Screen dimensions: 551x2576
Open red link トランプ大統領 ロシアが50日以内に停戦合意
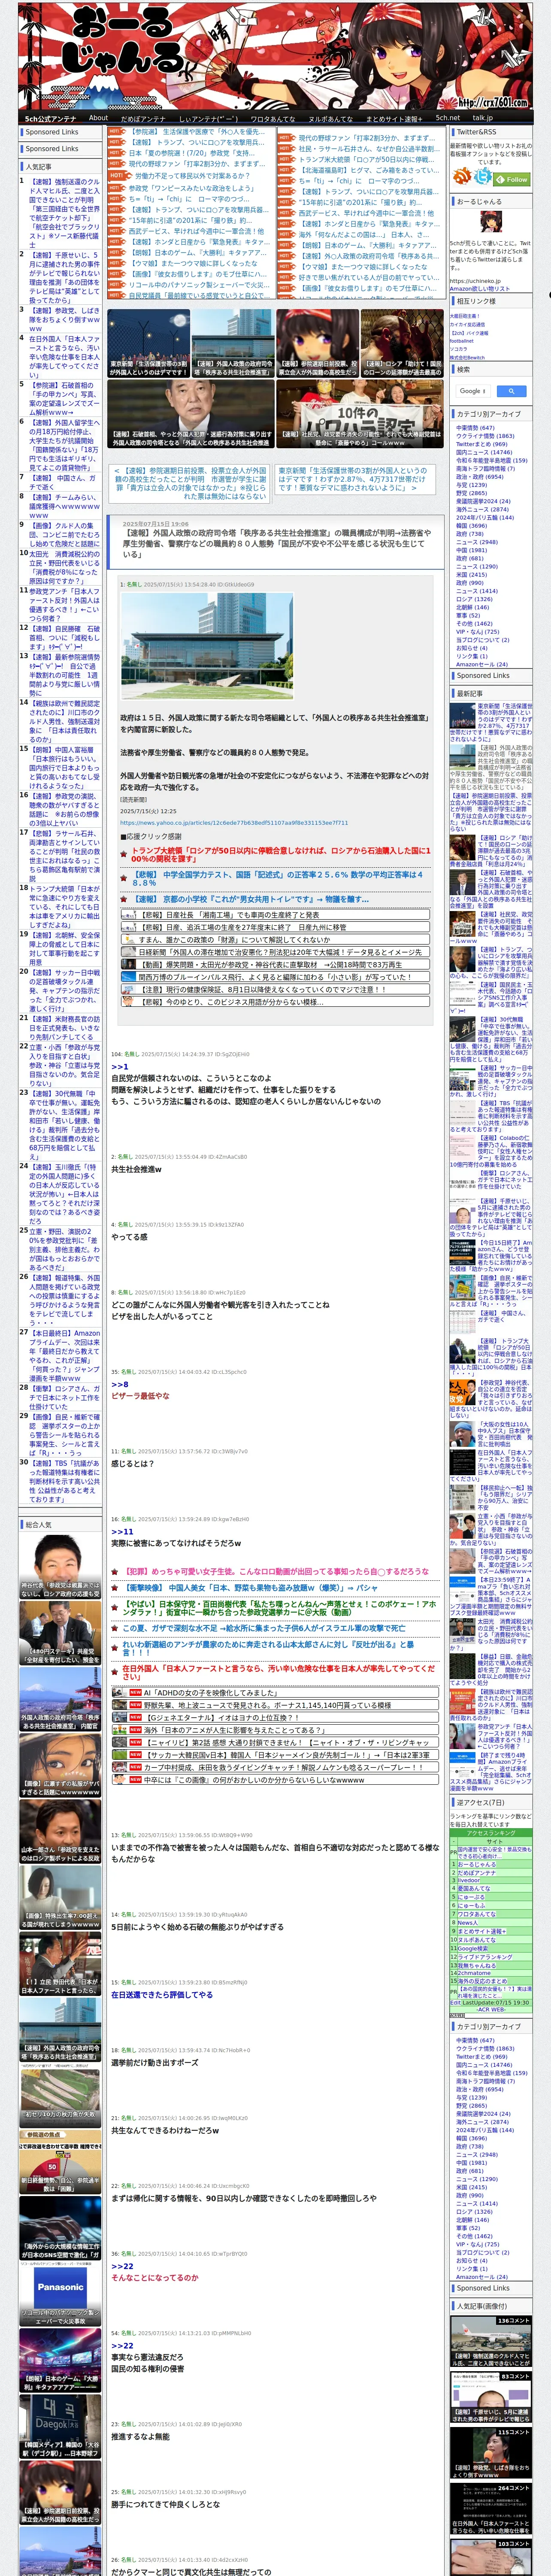[x=282, y=855]
